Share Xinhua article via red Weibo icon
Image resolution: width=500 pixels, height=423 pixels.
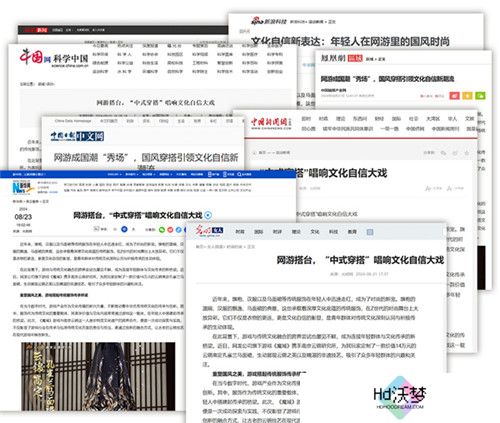click(x=170, y=229)
